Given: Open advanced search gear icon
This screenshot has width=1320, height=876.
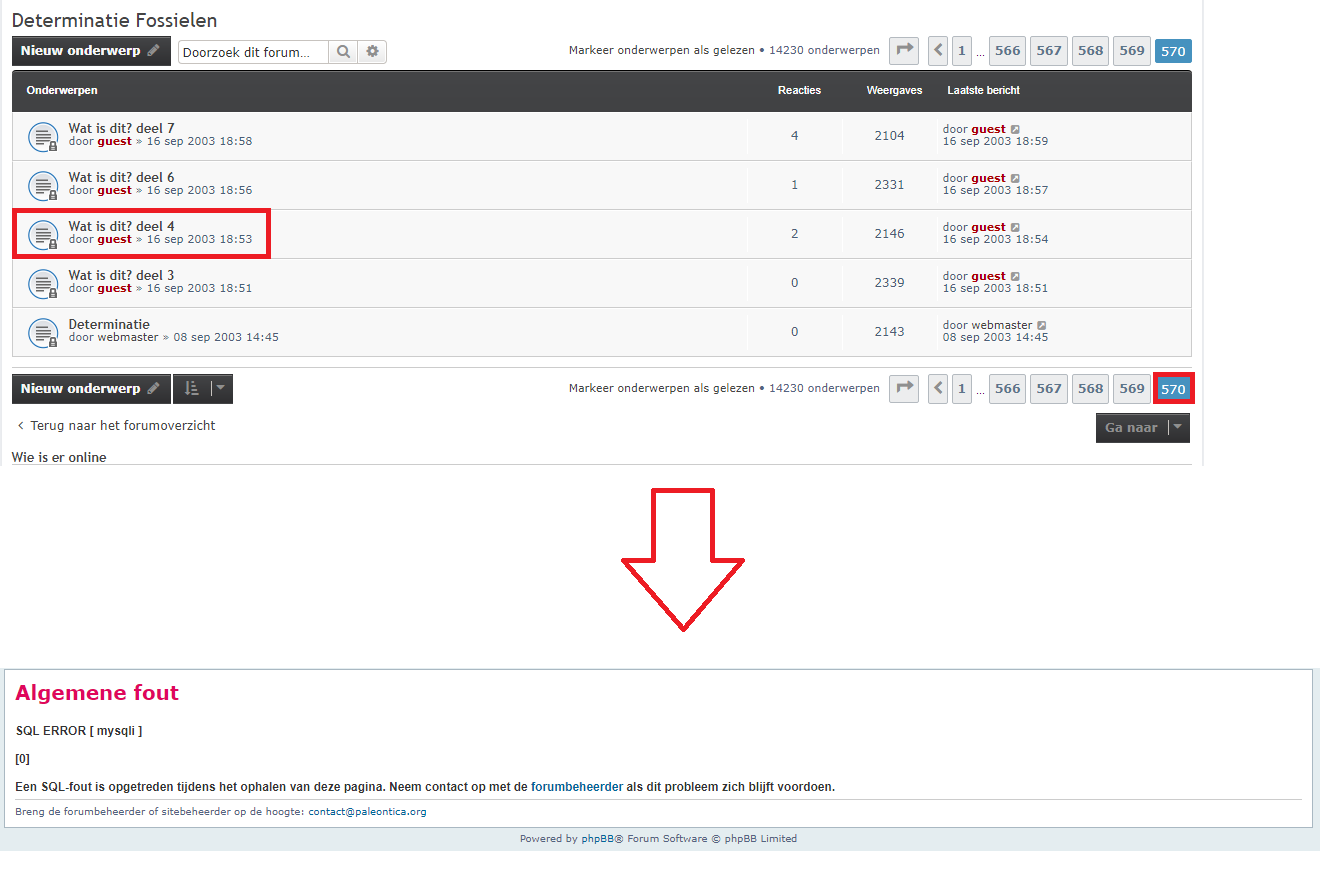Looking at the screenshot, I should point(373,52).
